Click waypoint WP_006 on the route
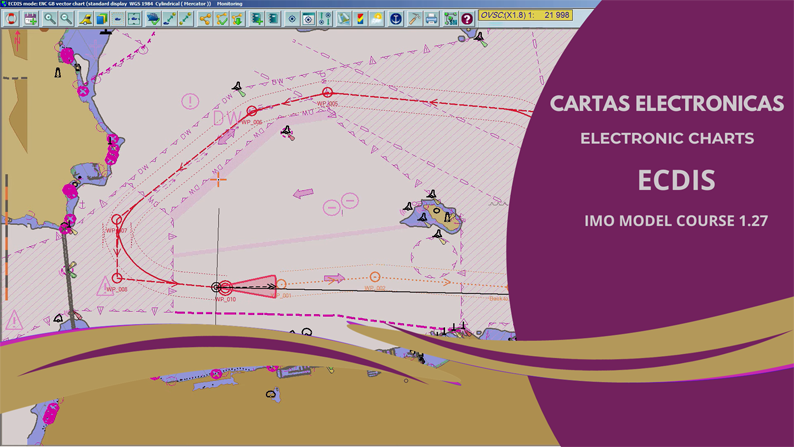 (x=252, y=111)
